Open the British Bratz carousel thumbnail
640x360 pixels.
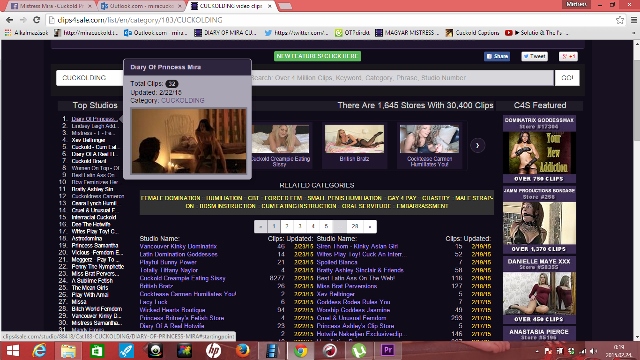(x=354, y=139)
